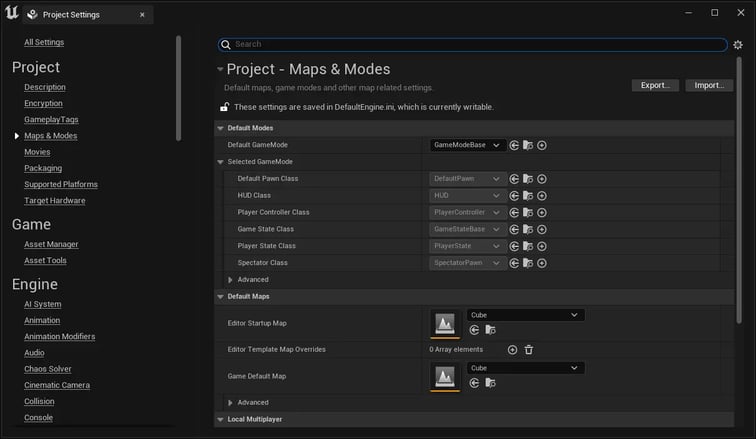Use selected asset arrow for Default Pawn Class
756x439 pixels.
[514, 179]
